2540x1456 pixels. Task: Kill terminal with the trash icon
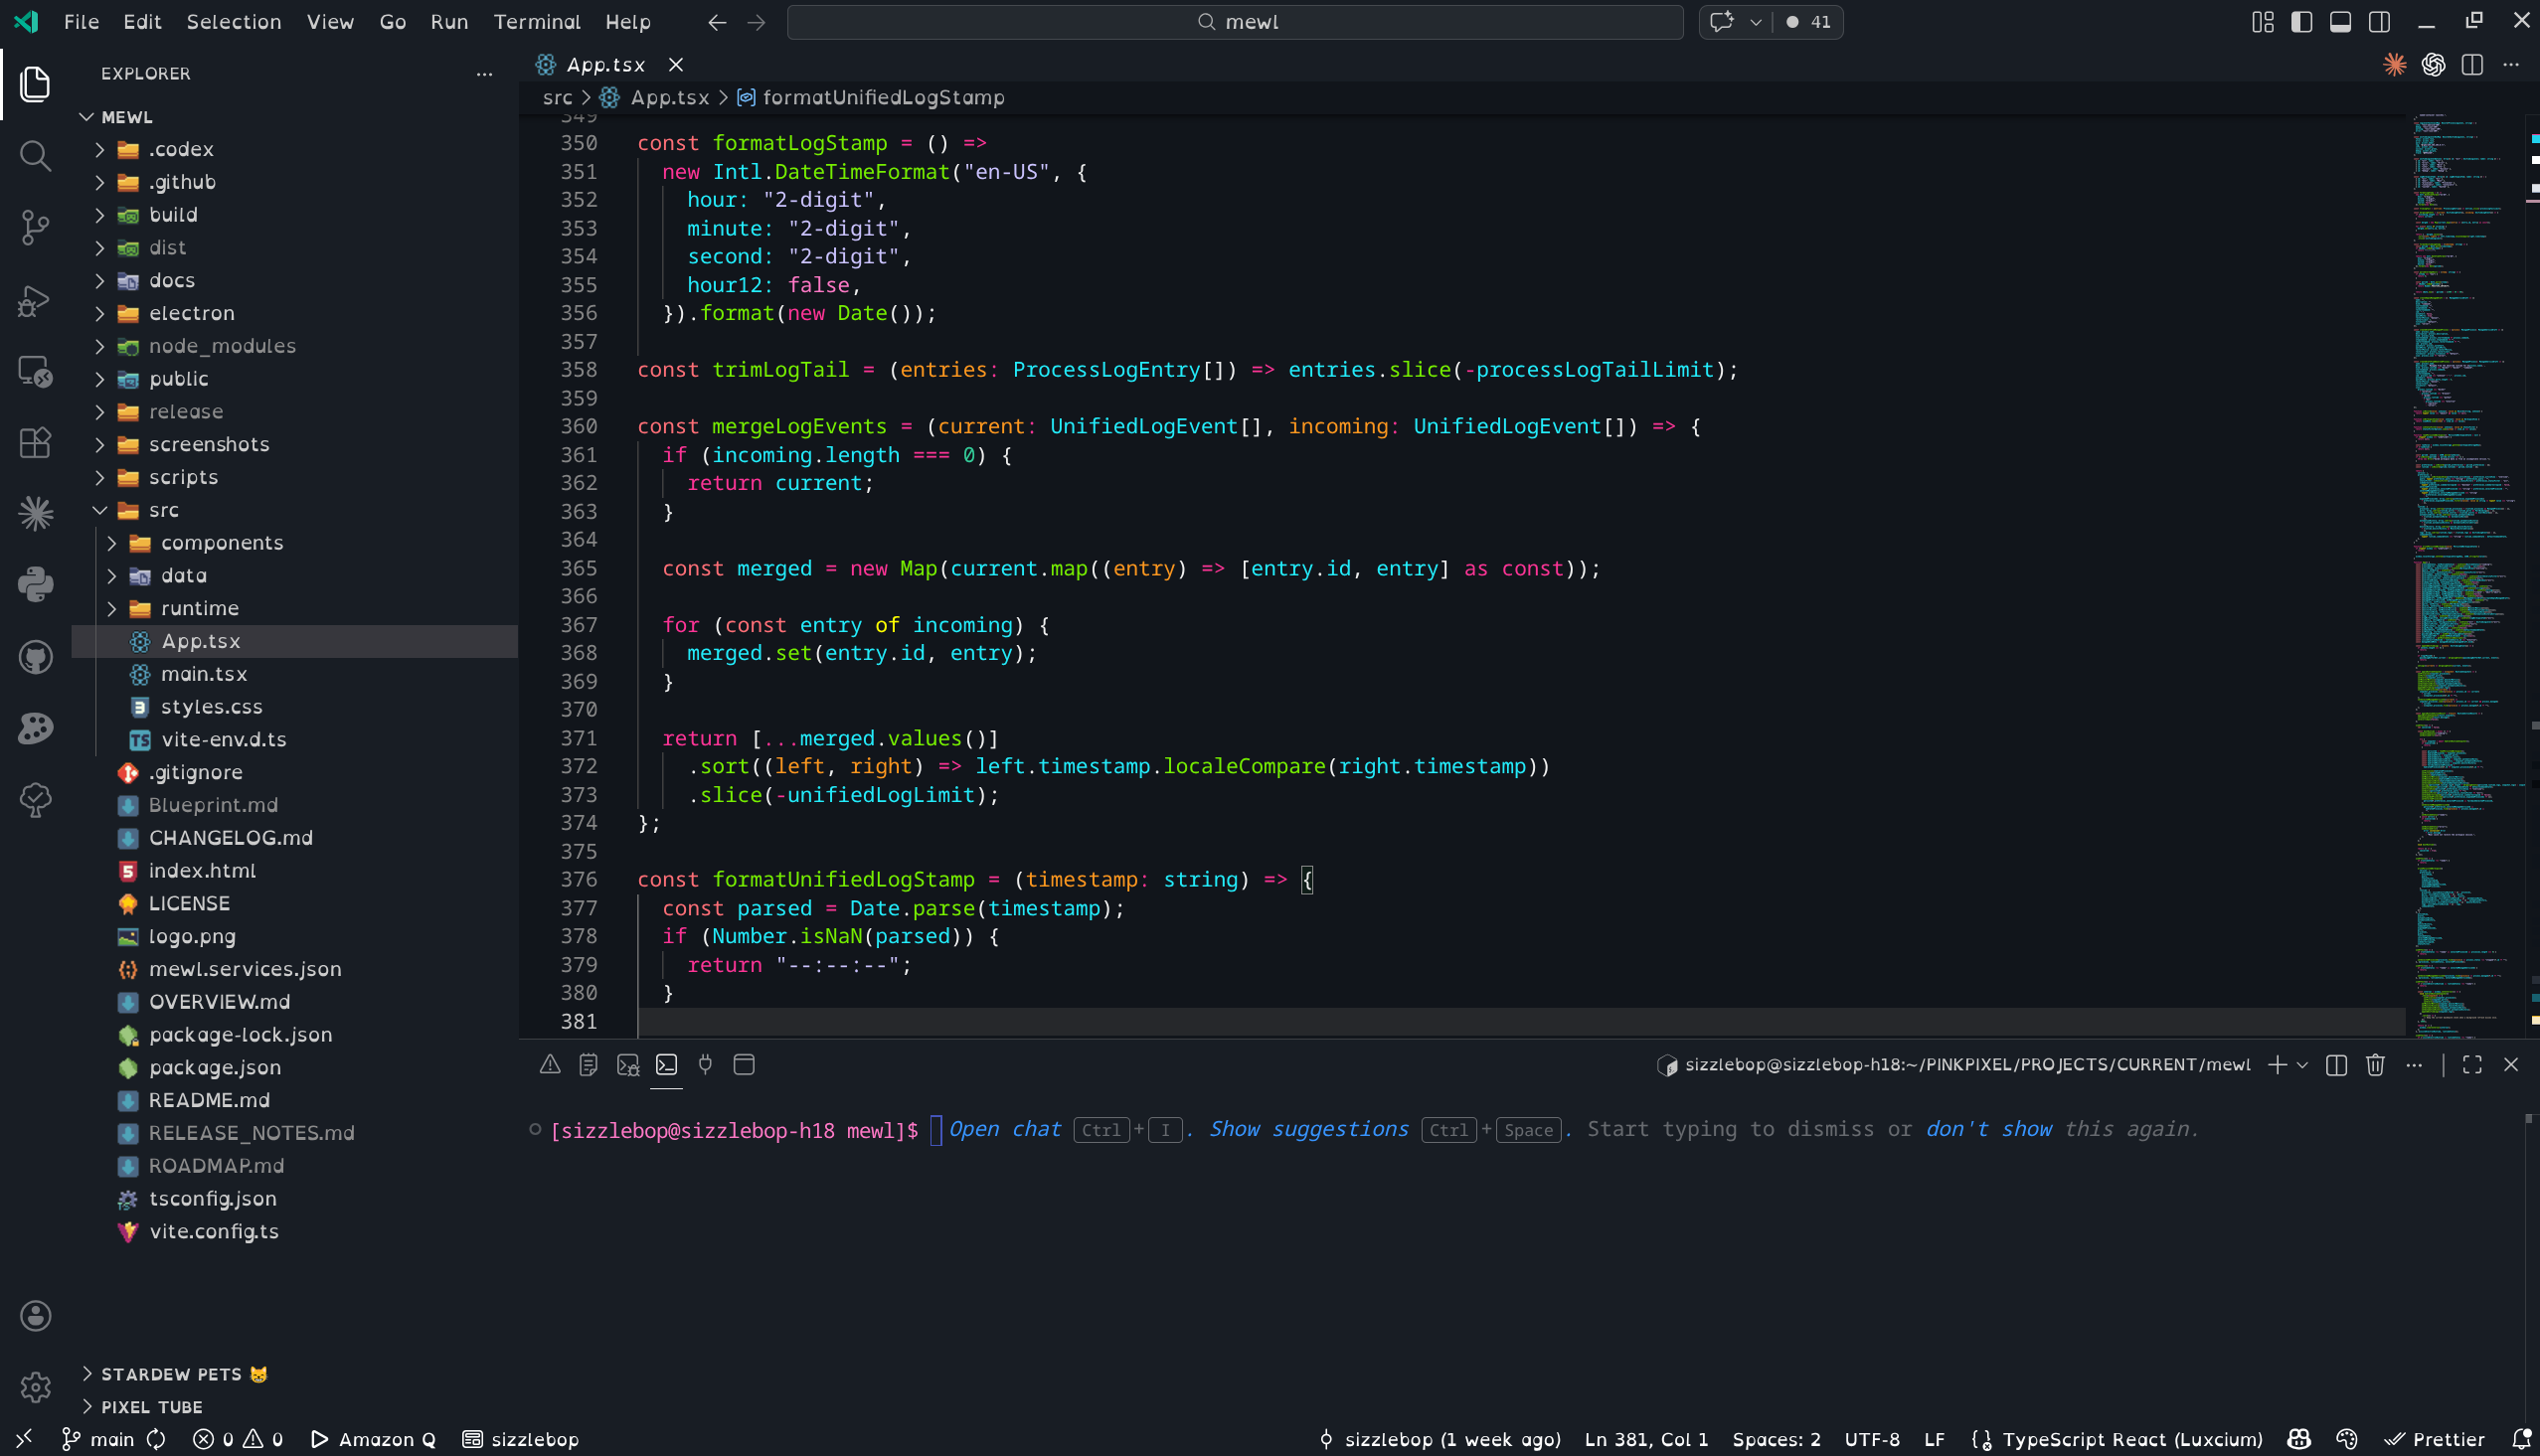click(x=2375, y=1065)
